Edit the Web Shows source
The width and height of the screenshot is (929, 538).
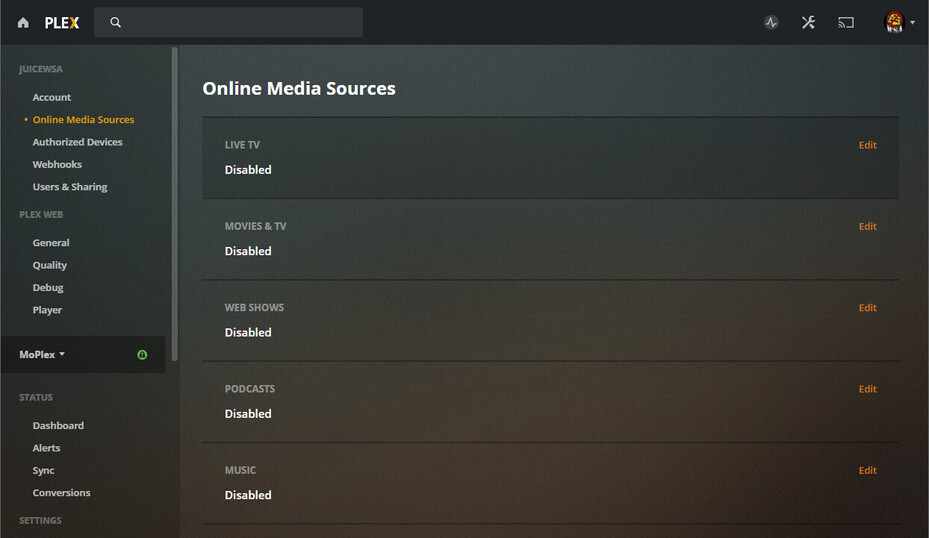pos(867,308)
